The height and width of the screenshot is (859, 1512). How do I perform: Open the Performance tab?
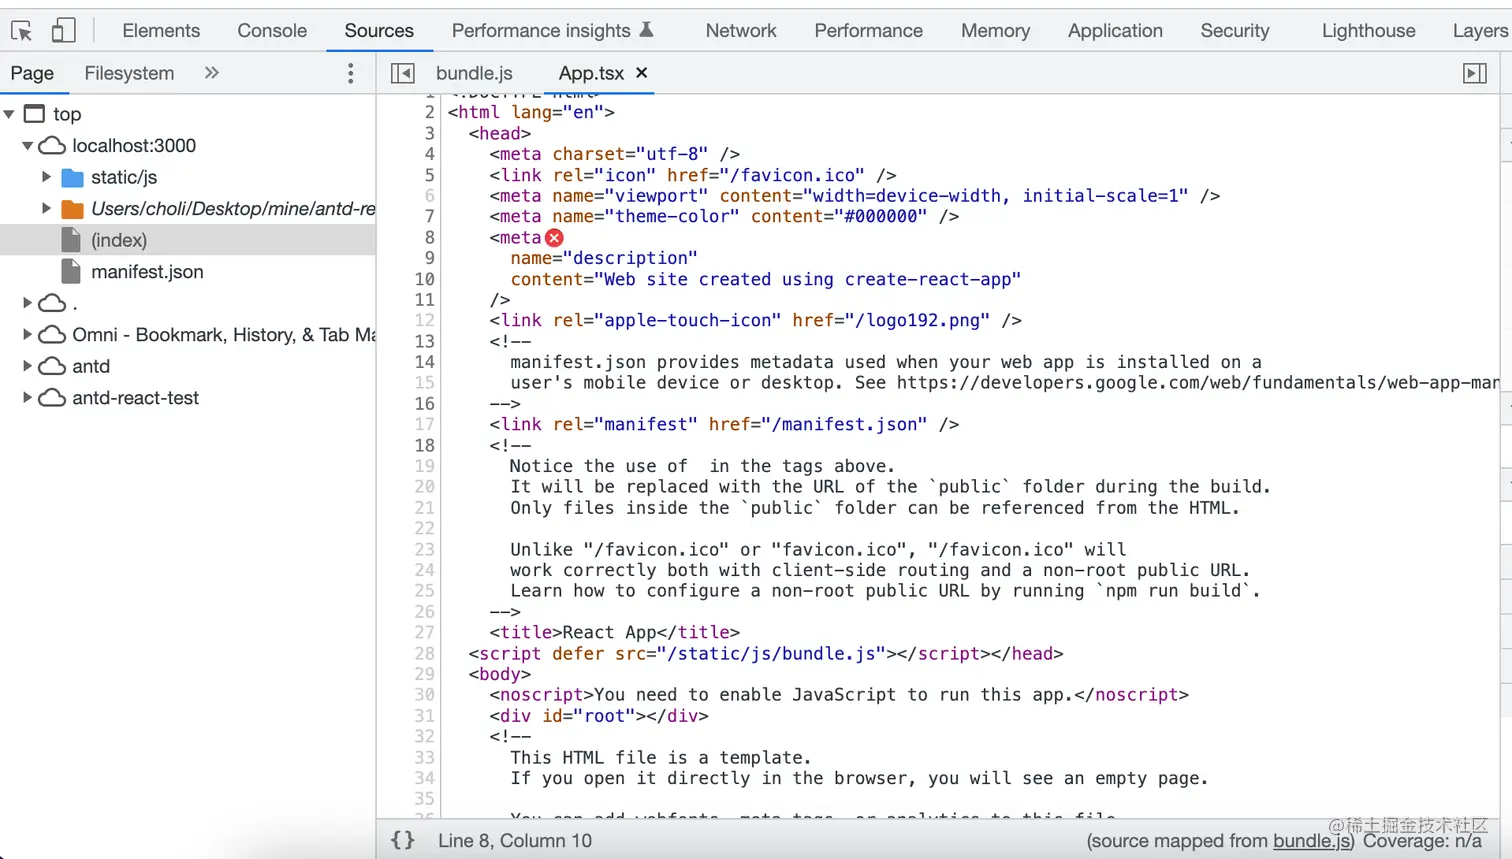(868, 31)
